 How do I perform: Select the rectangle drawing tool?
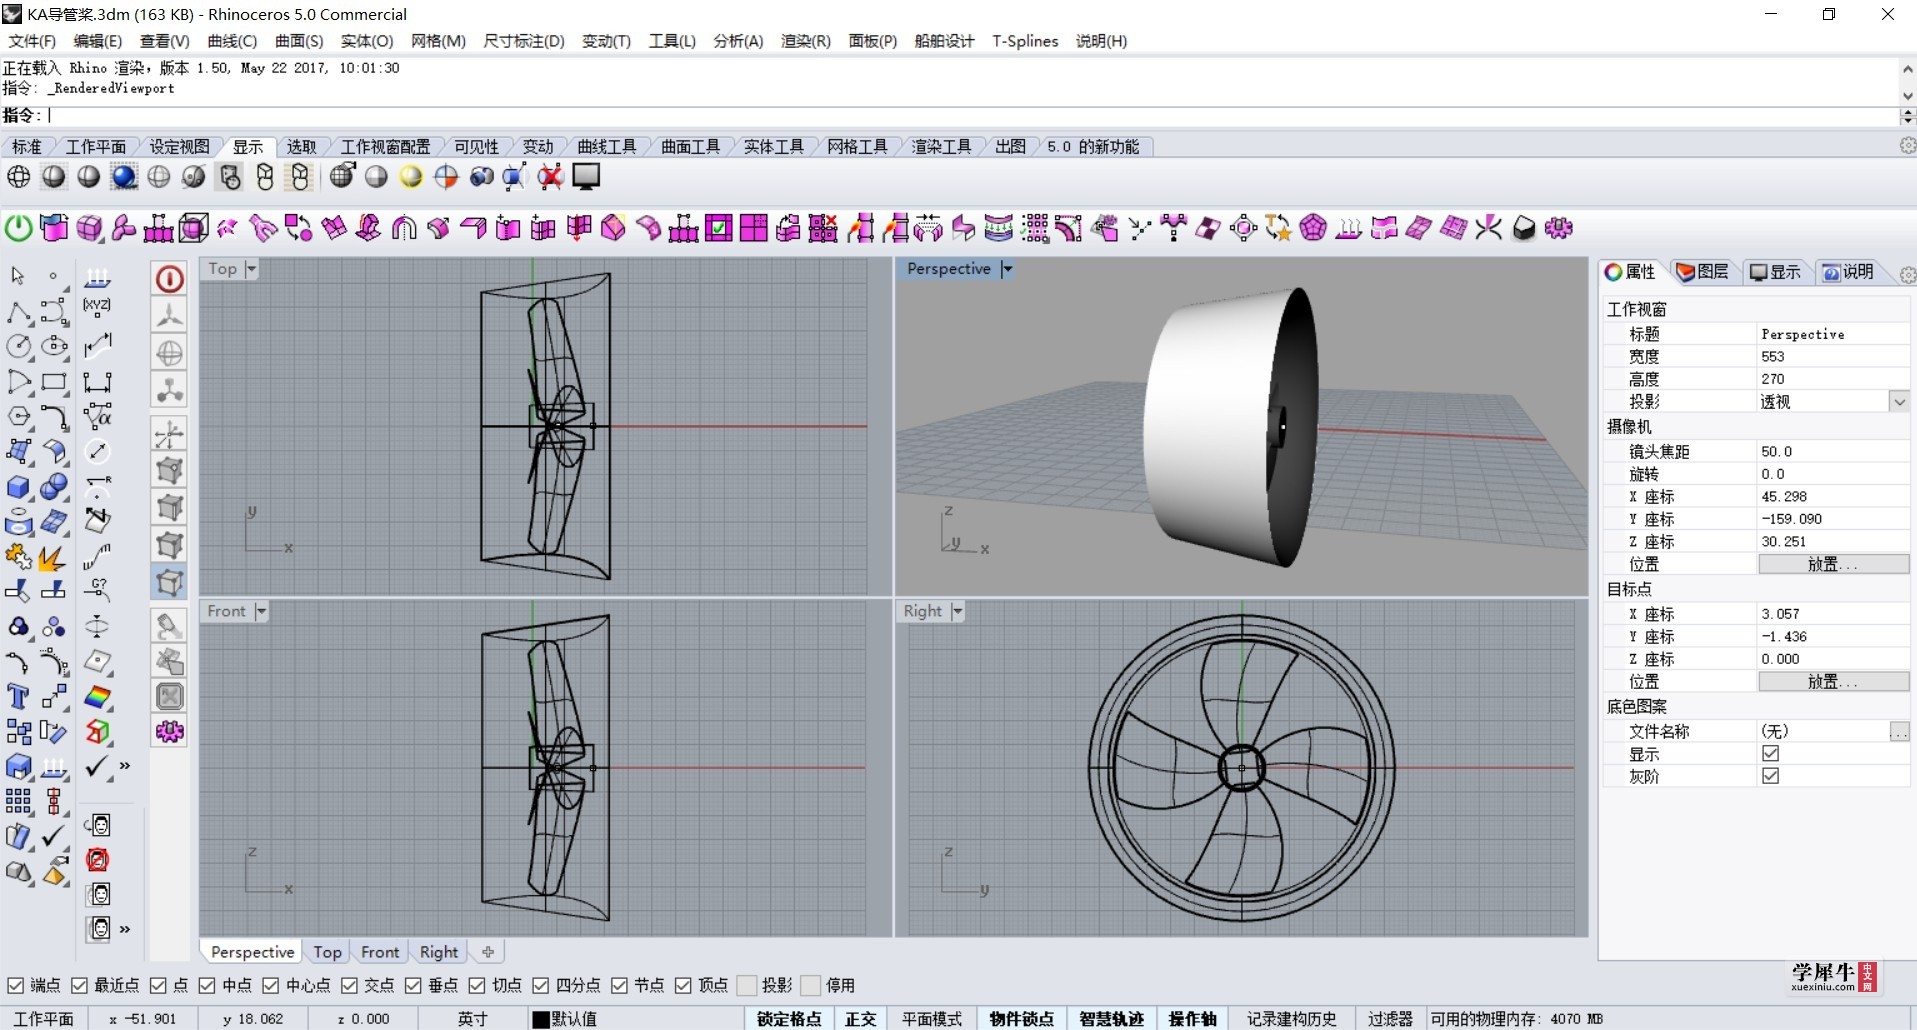pyautogui.click(x=54, y=382)
